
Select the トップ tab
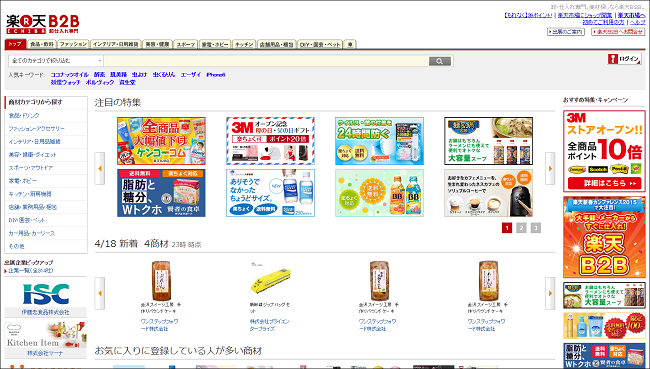point(15,44)
